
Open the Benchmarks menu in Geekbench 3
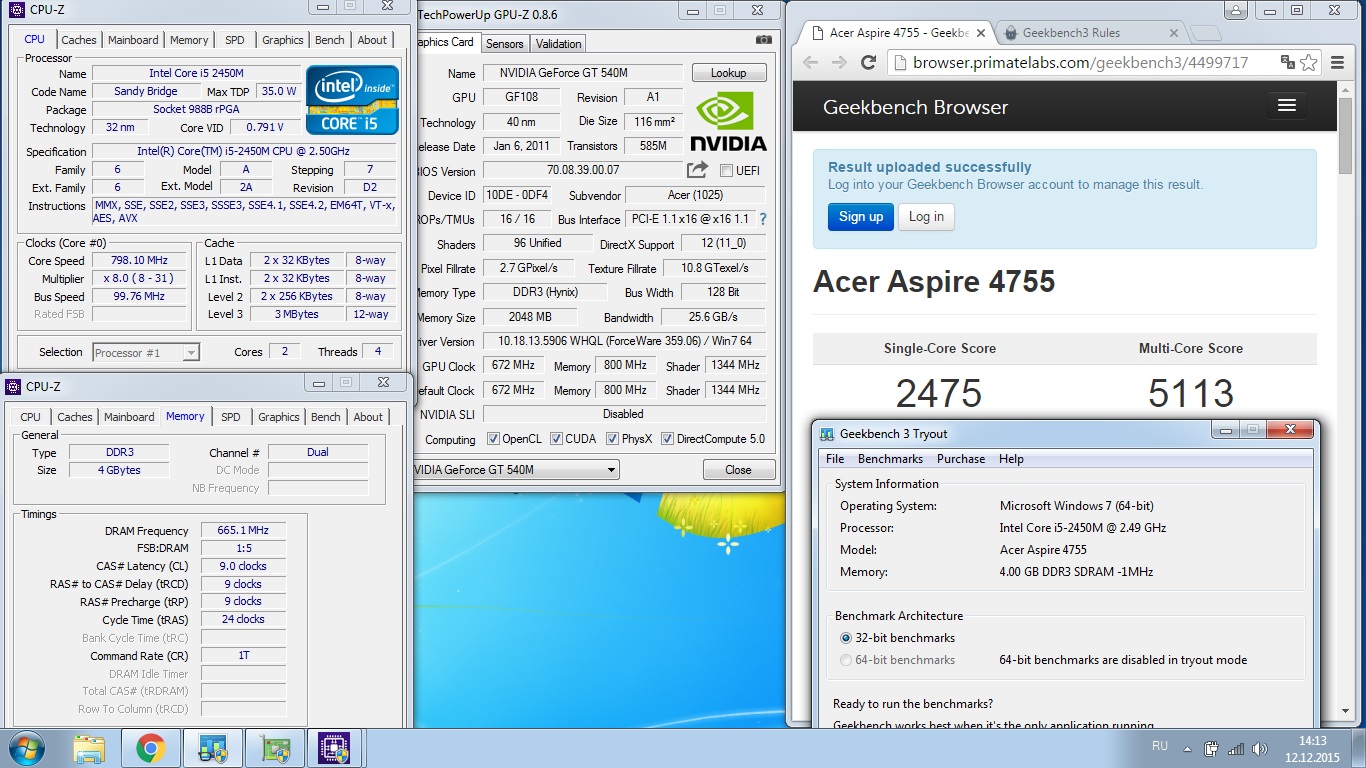pos(890,459)
